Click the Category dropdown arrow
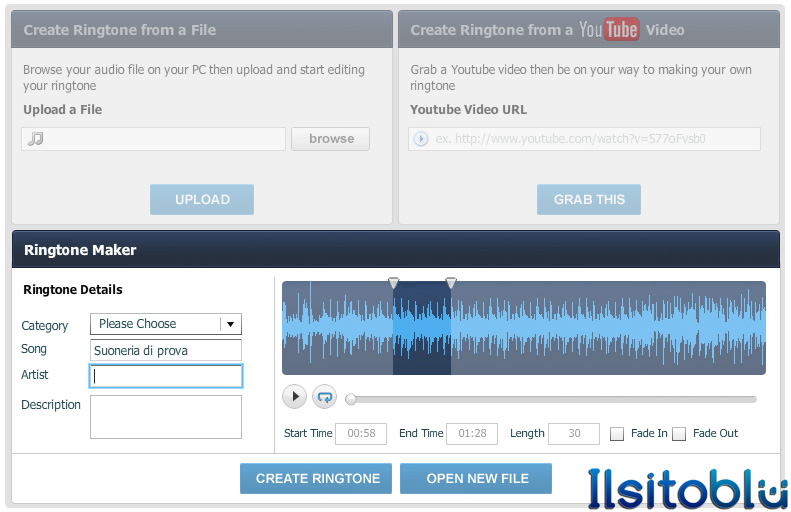 pyautogui.click(x=231, y=324)
